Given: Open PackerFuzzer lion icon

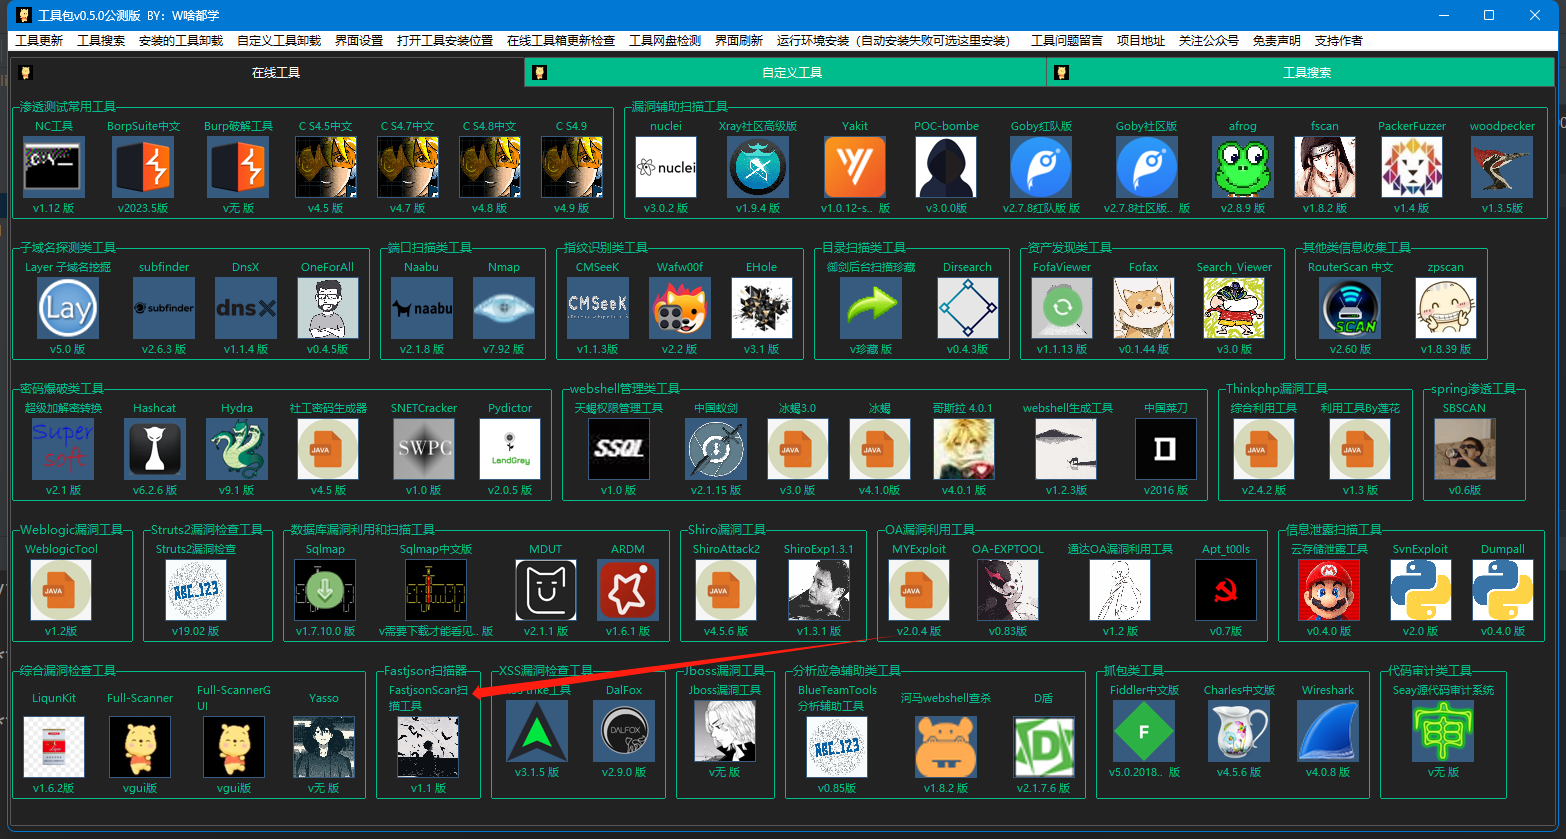Looking at the screenshot, I should click(1412, 167).
